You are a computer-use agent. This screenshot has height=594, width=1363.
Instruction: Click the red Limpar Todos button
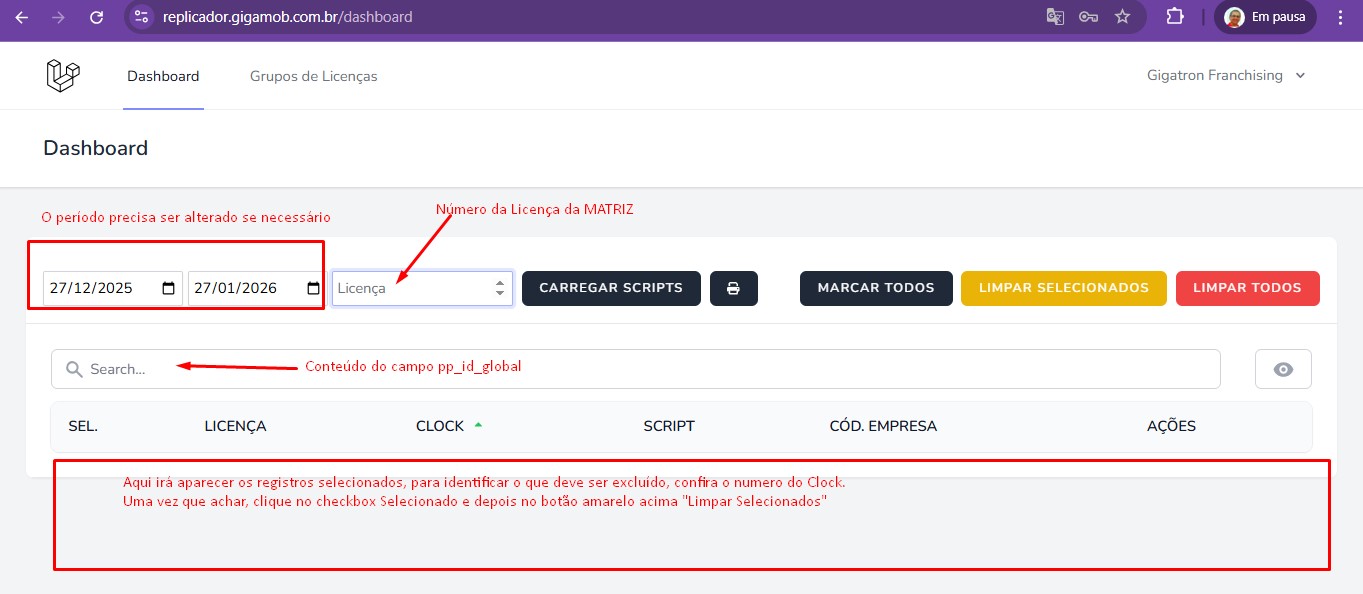(1247, 288)
